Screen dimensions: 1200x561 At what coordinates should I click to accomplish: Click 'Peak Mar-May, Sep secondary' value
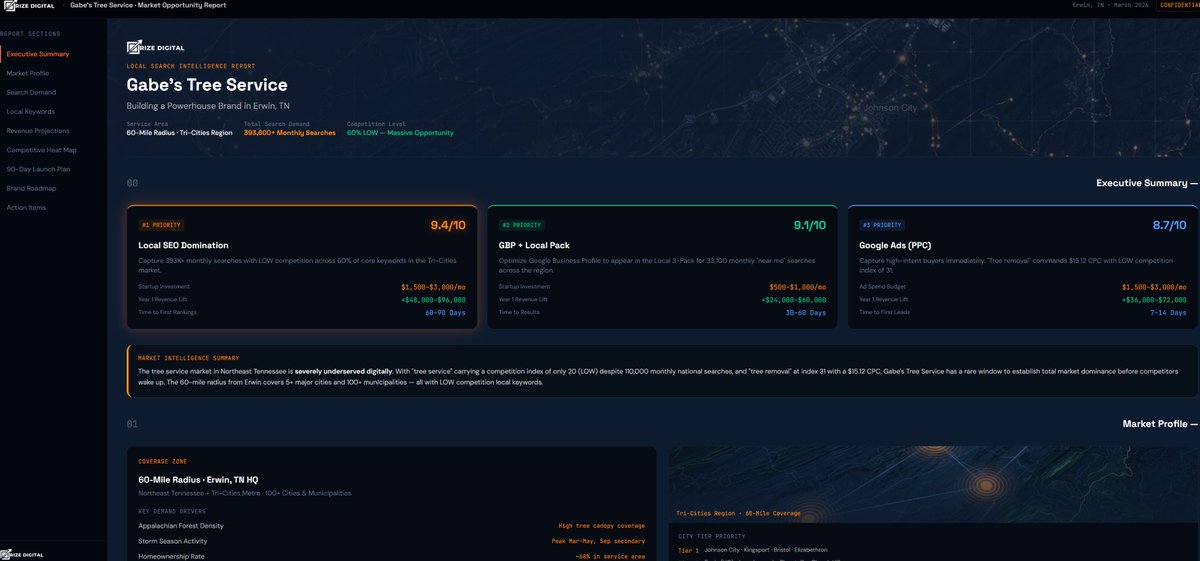pyautogui.click(x=598, y=541)
